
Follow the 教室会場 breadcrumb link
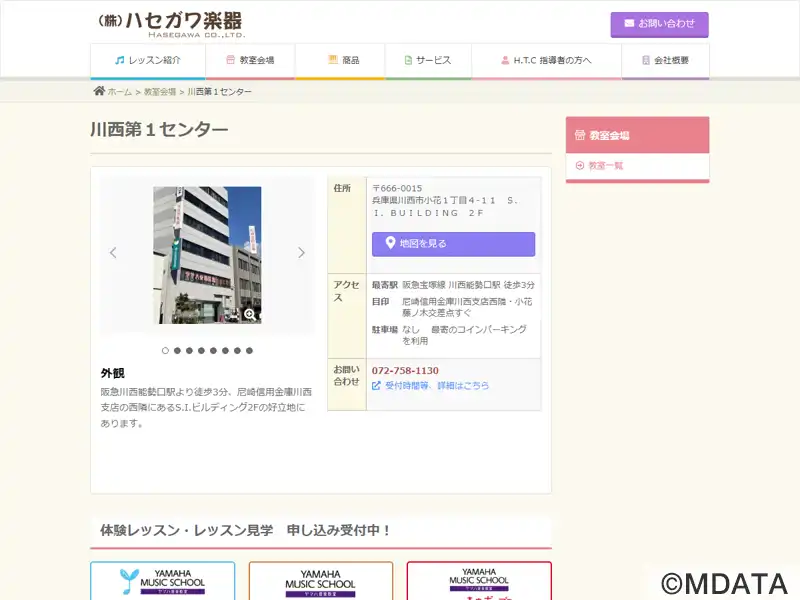coord(160,92)
